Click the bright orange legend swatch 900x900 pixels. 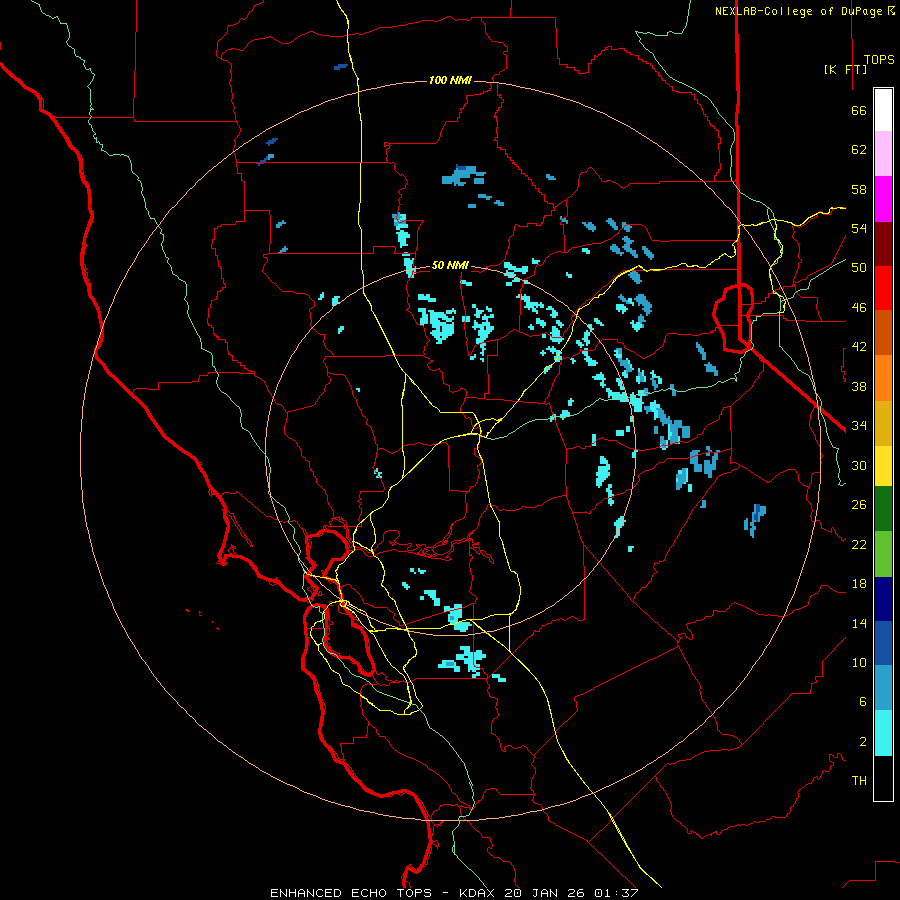click(883, 378)
